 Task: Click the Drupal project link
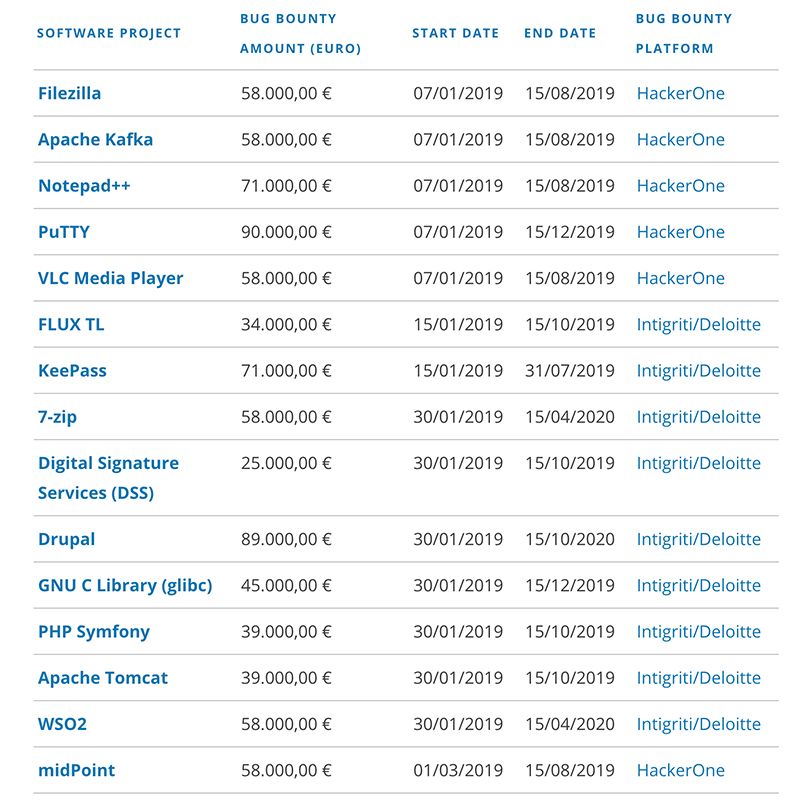tap(66, 539)
